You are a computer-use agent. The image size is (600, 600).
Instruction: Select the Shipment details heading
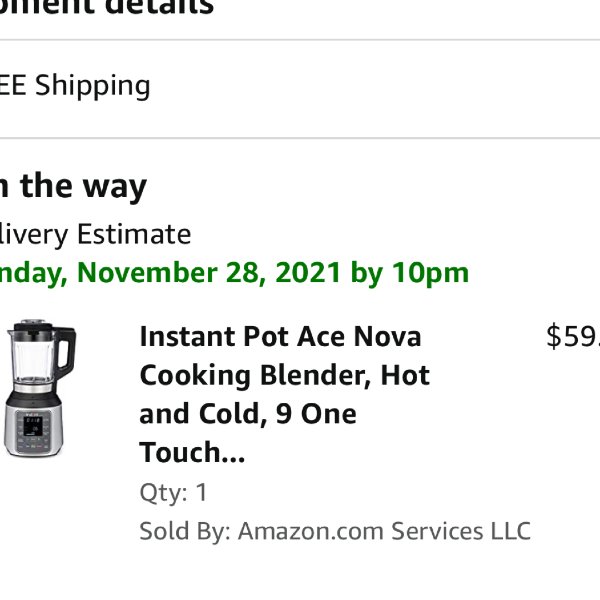(x=106, y=7)
